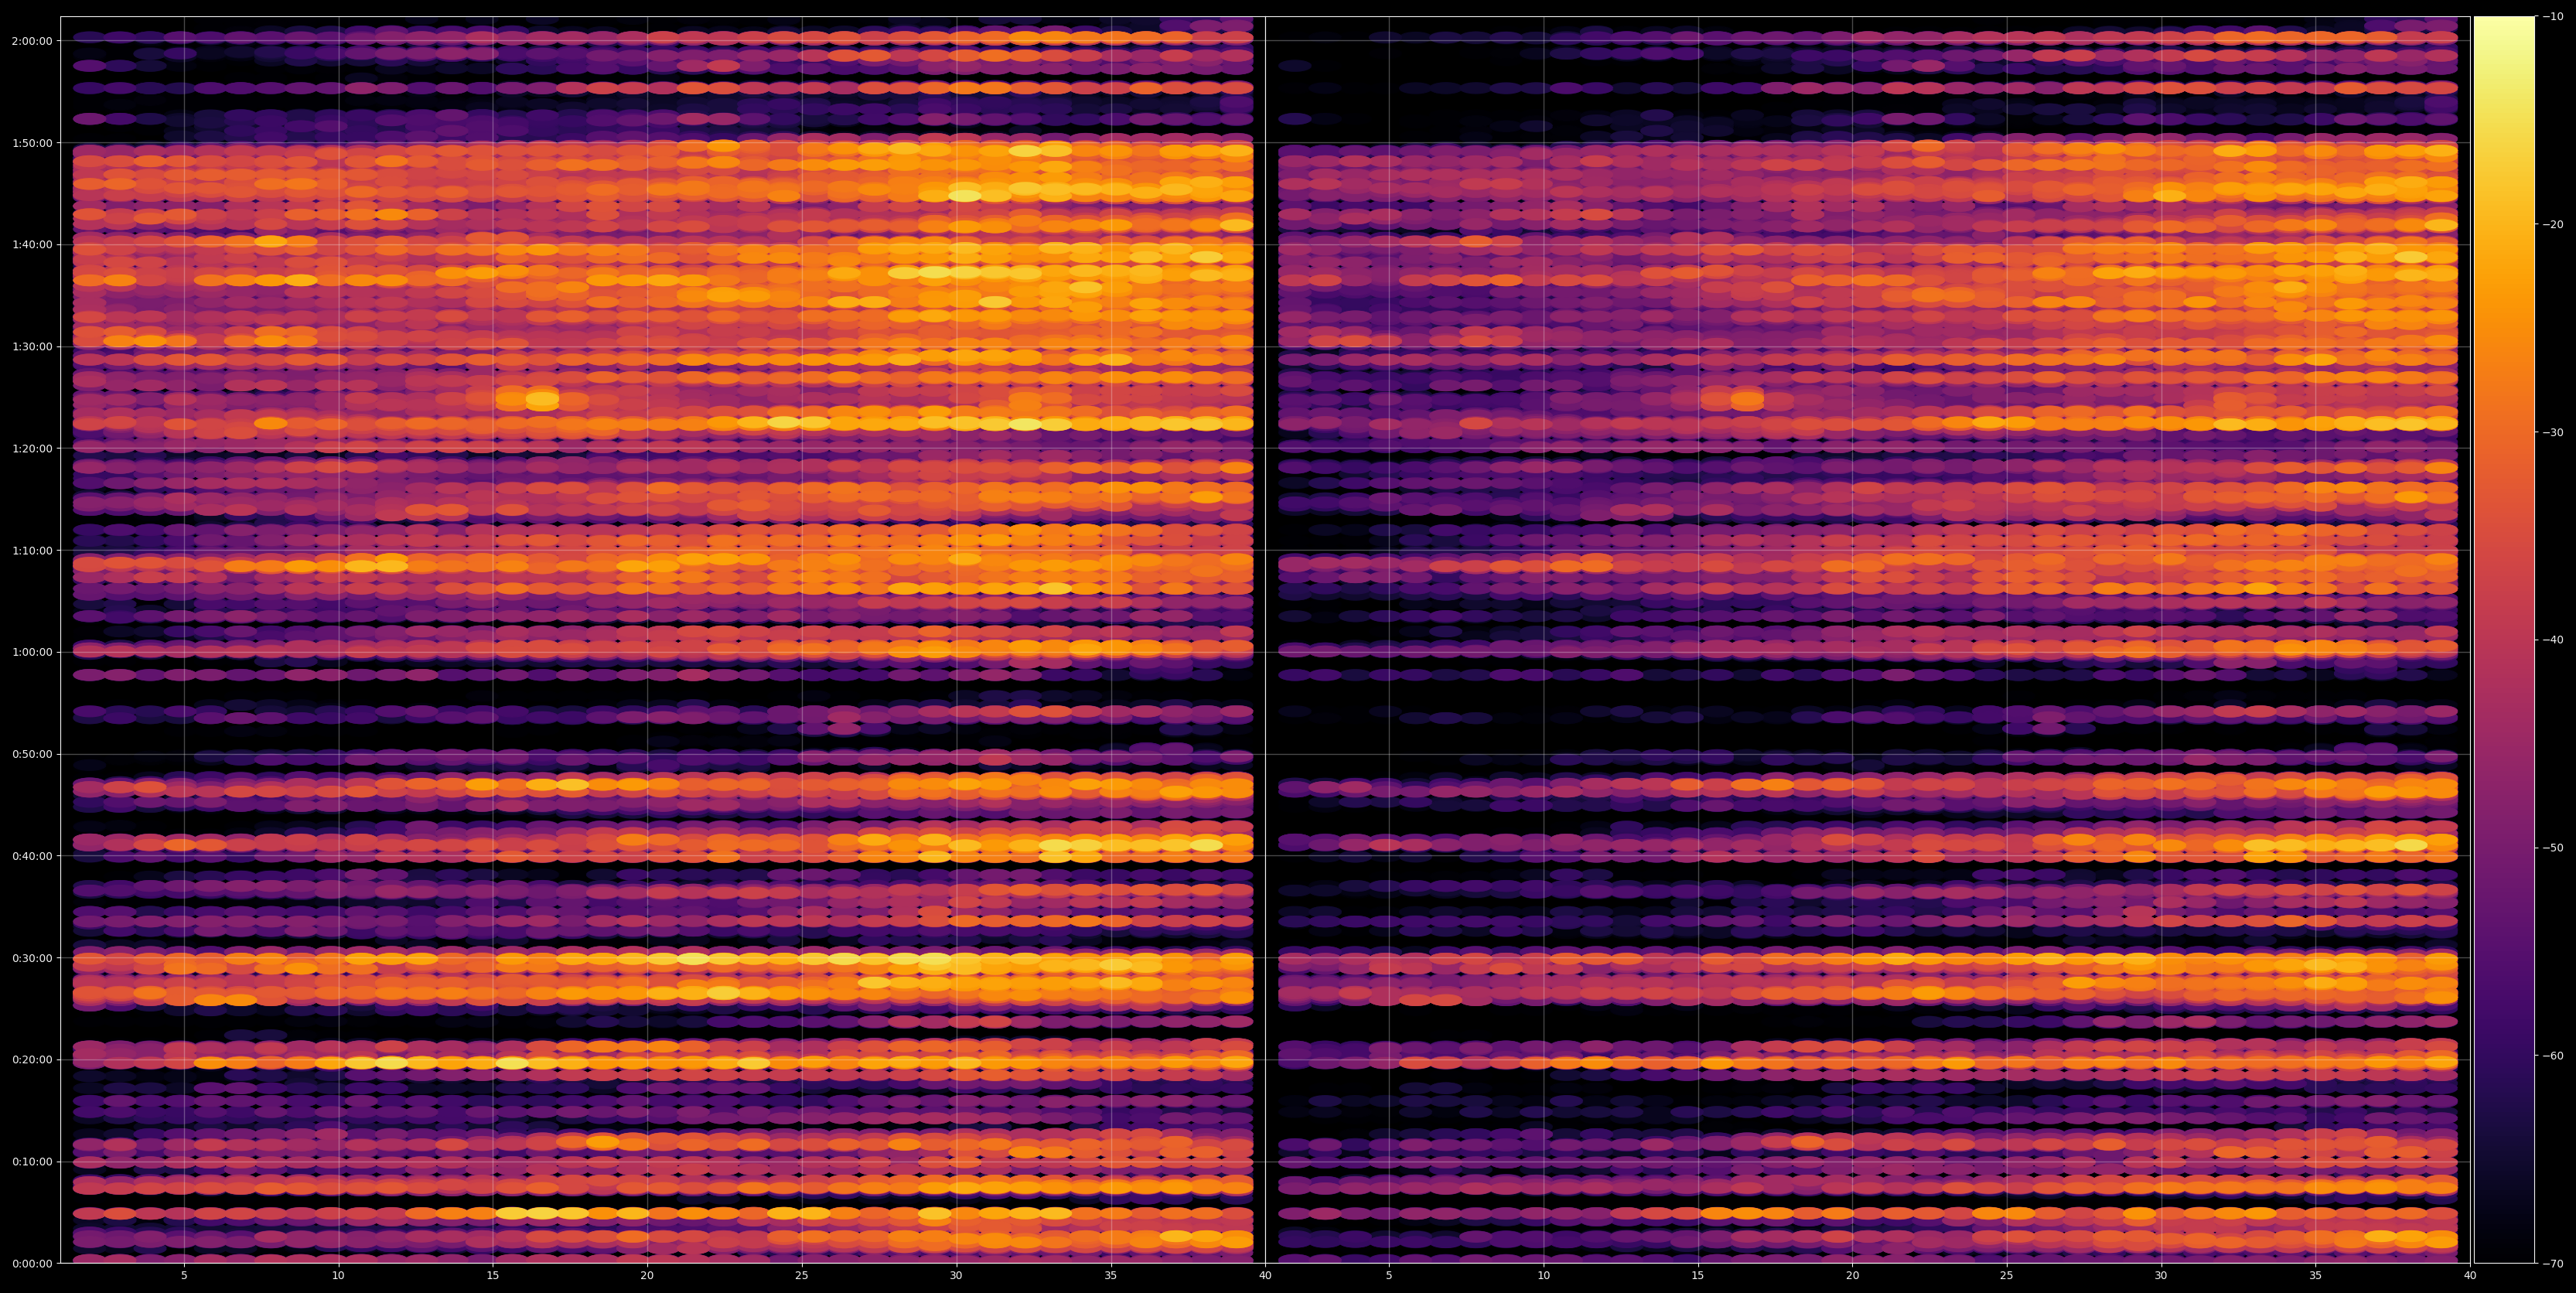Click x-axis tick 10 of first heatmap
This screenshot has height=1293, width=2576.
pyautogui.click(x=338, y=1276)
